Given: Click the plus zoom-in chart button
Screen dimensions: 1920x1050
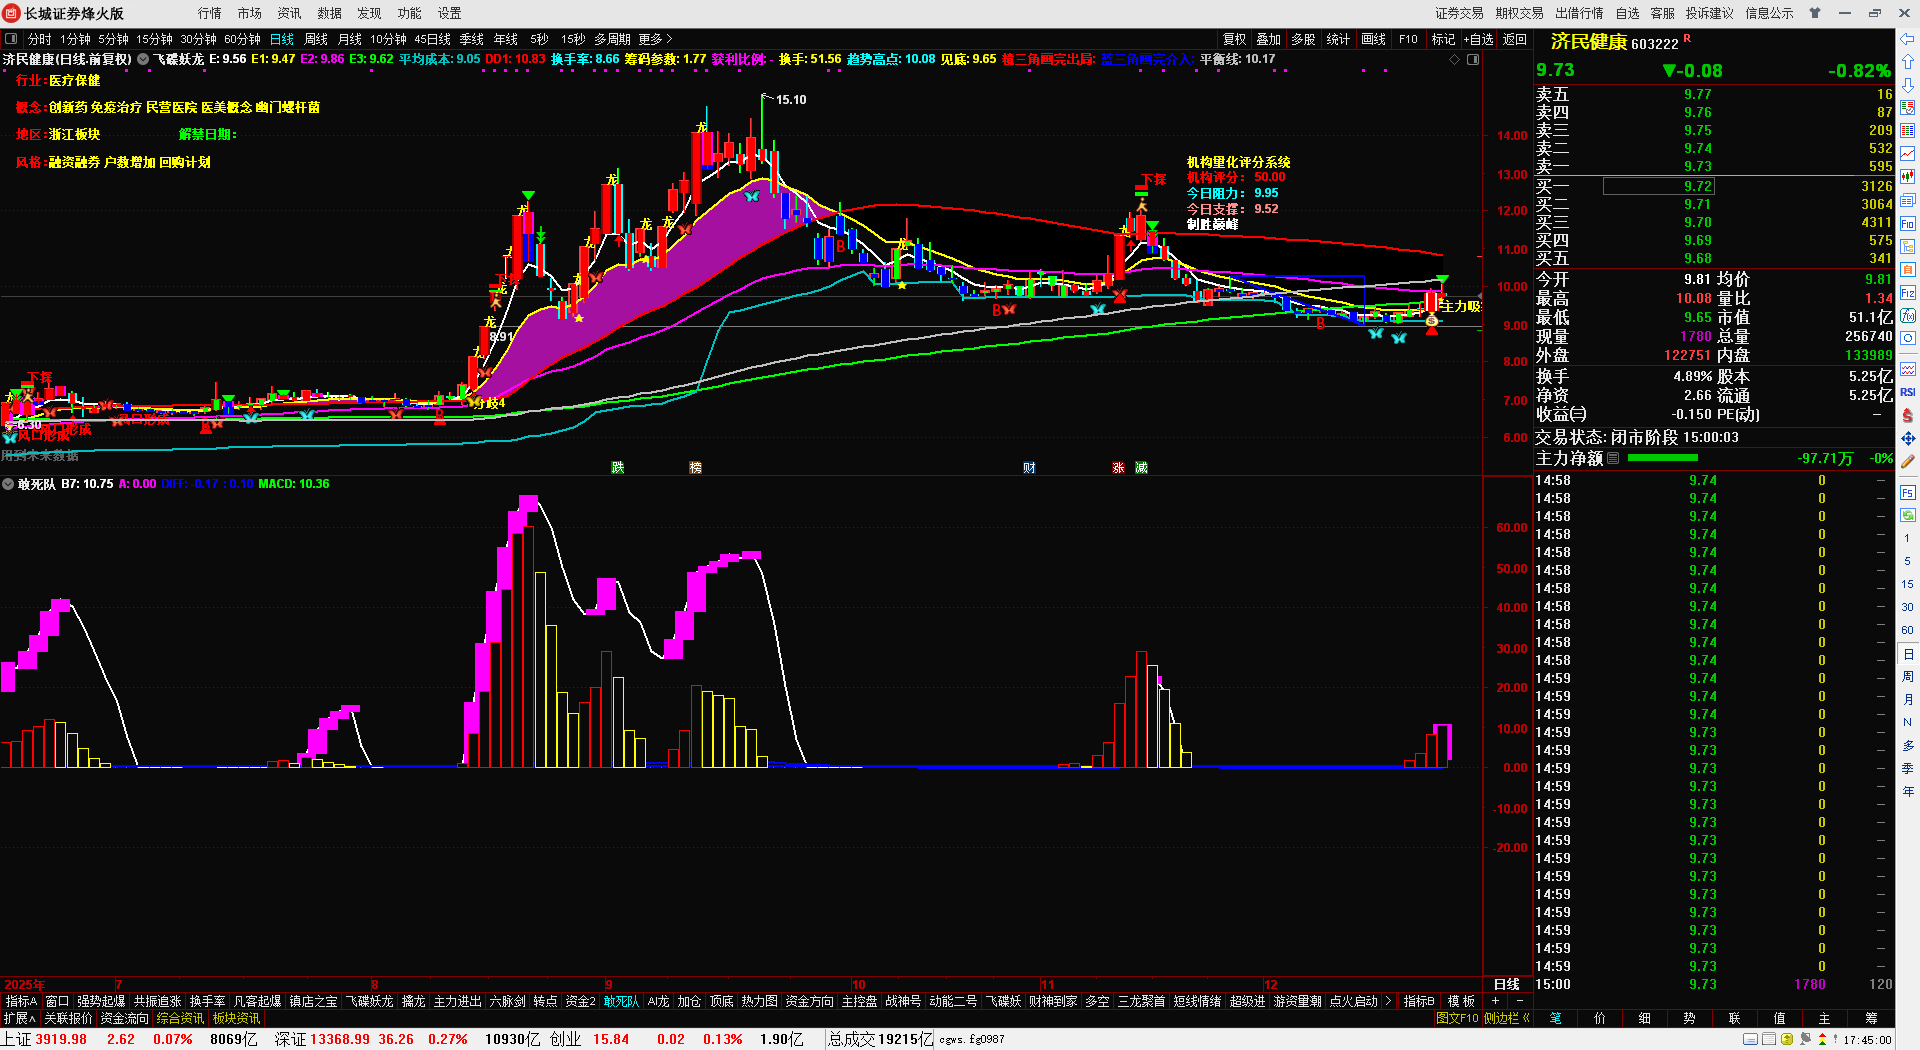Looking at the screenshot, I should [x=1496, y=1001].
